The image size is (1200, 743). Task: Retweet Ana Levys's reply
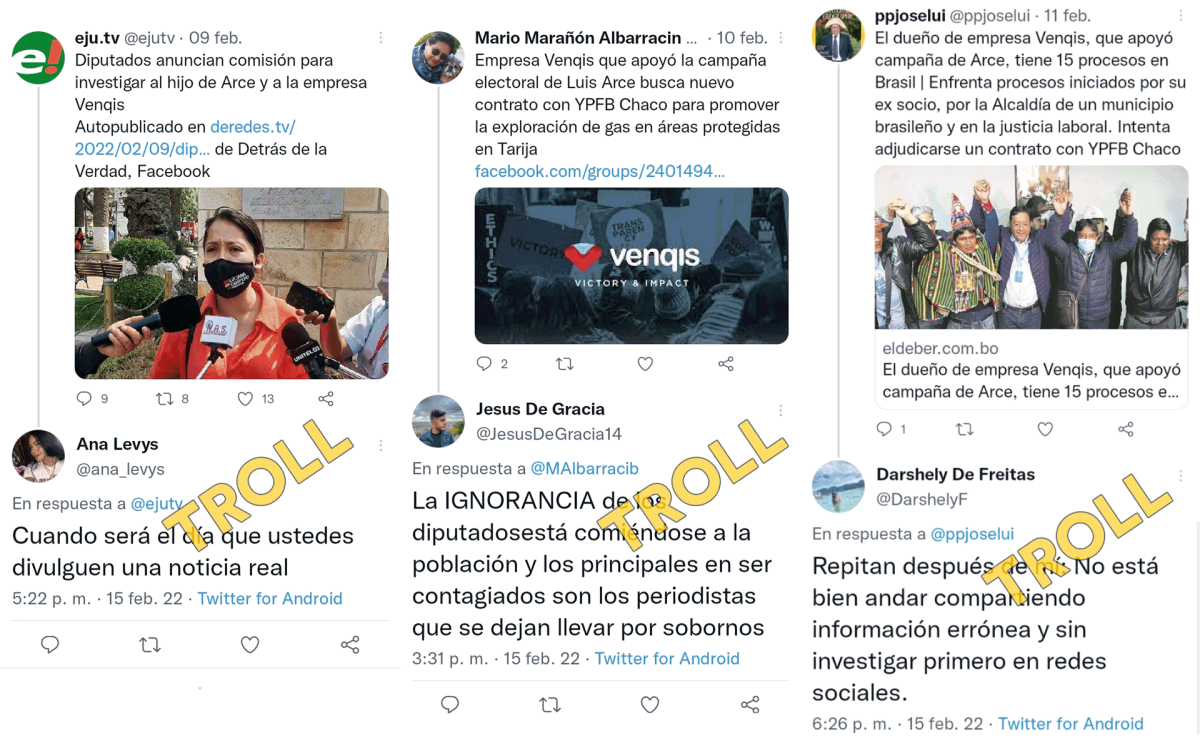coord(150,645)
